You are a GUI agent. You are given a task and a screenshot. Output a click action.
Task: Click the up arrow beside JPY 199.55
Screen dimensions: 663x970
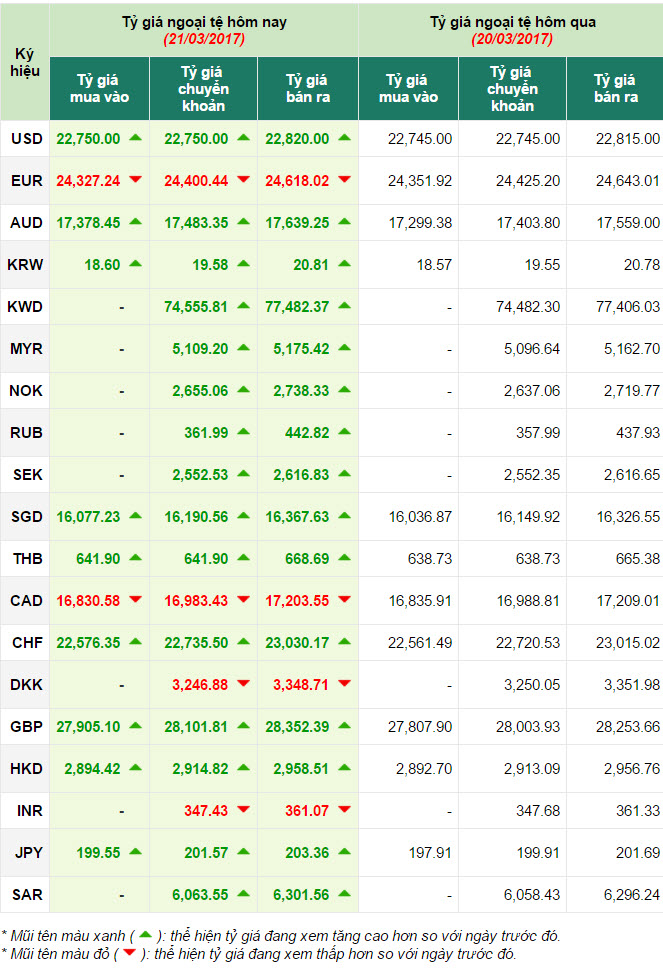coord(135,852)
